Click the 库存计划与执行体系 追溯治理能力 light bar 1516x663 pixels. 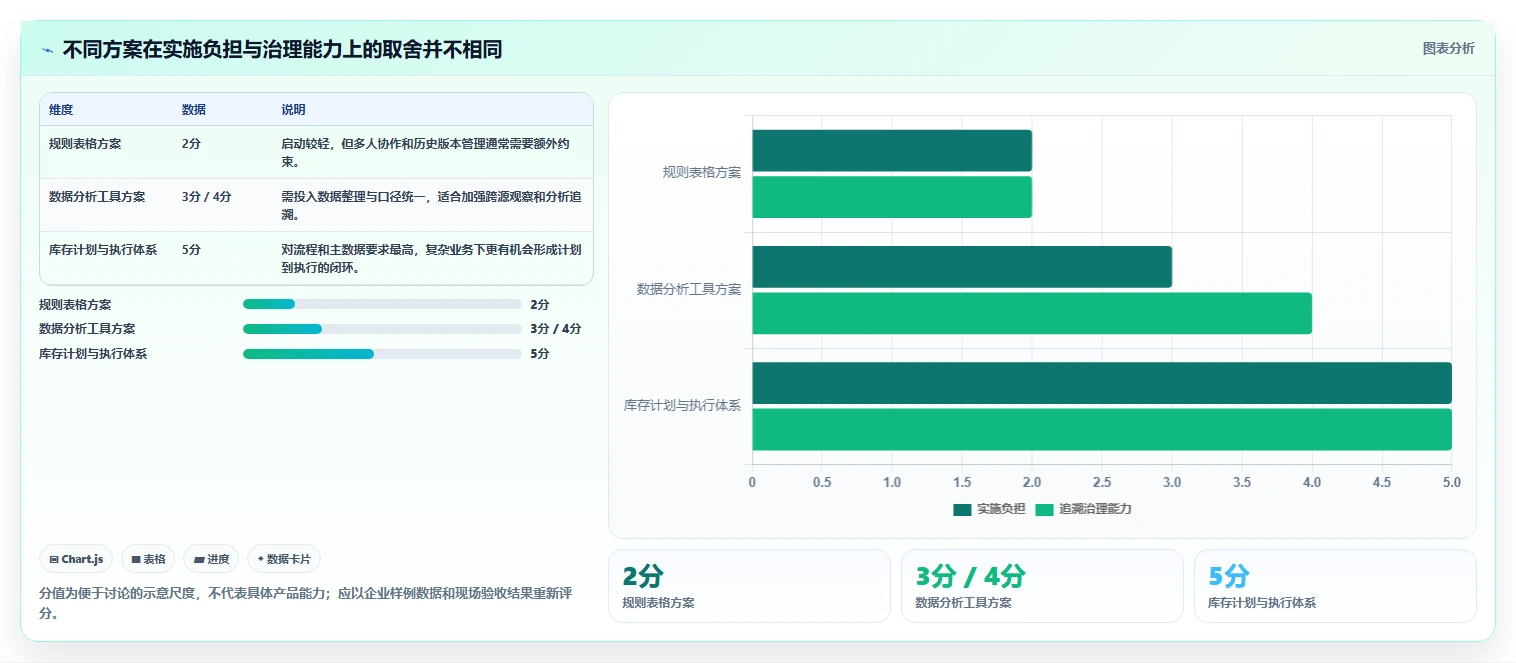click(1102, 429)
